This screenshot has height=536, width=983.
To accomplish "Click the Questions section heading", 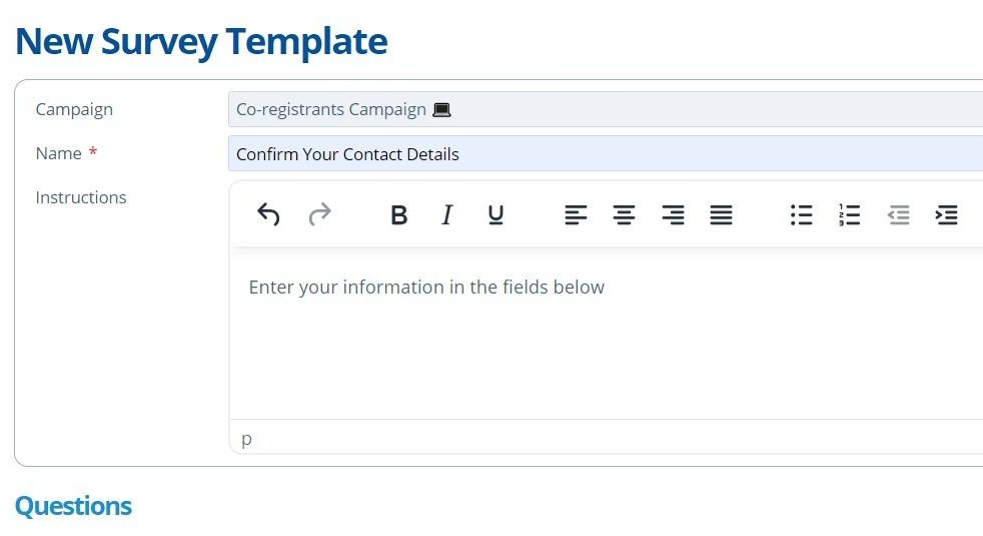I will point(73,506).
